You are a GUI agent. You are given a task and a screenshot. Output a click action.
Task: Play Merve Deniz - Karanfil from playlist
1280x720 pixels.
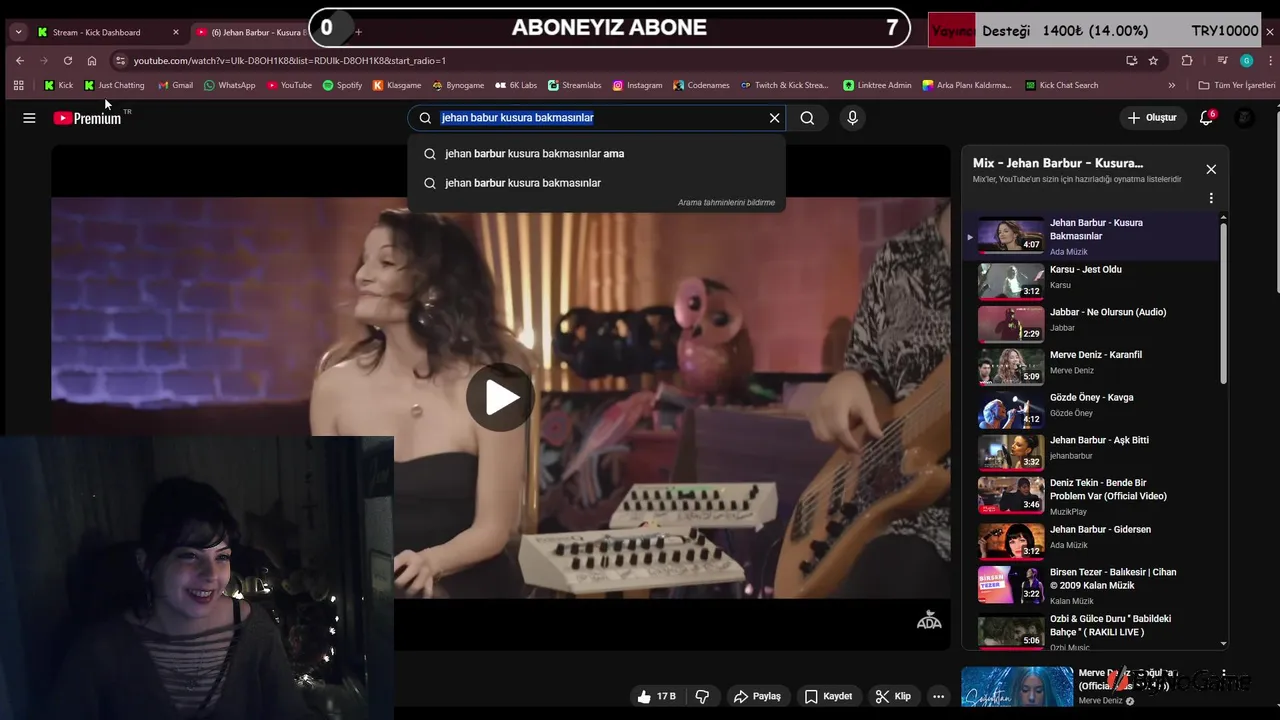point(1091,367)
